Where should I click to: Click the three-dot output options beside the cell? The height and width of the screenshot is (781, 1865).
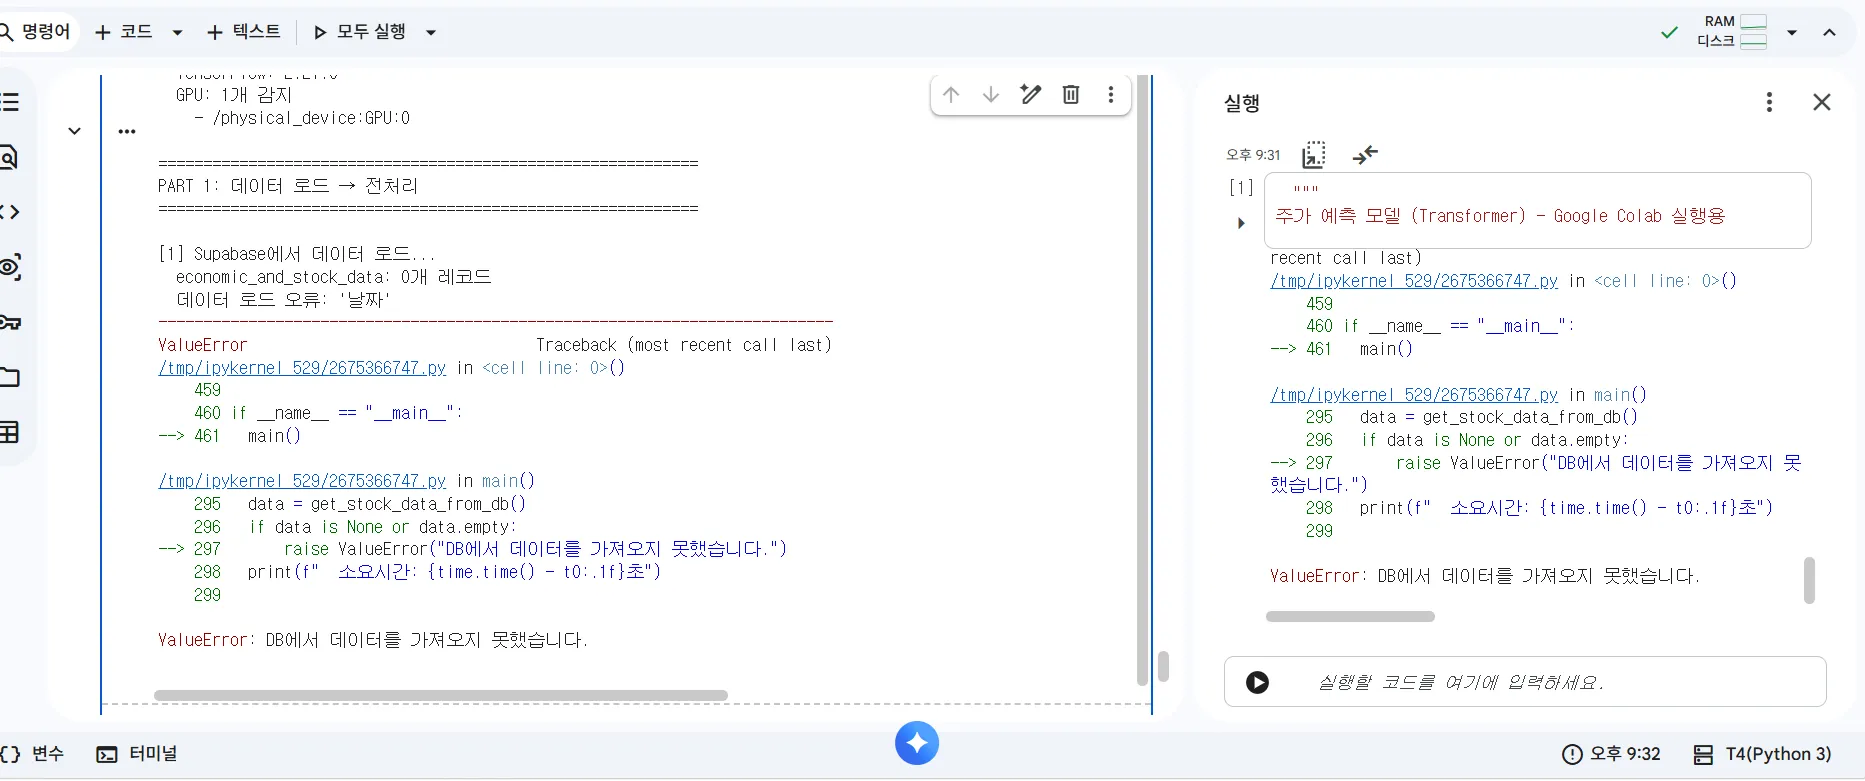pos(127,131)
